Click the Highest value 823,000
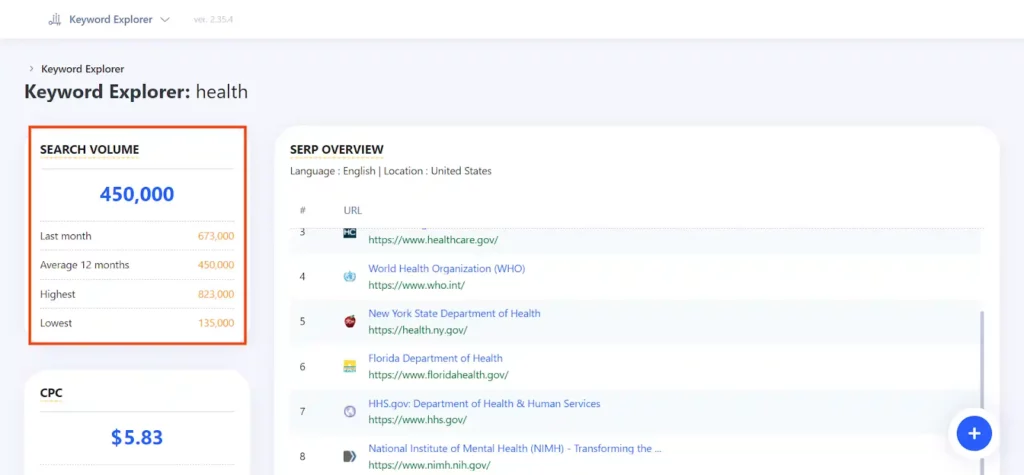Screen dimensions: 1024x475 [x=216, y=295]
